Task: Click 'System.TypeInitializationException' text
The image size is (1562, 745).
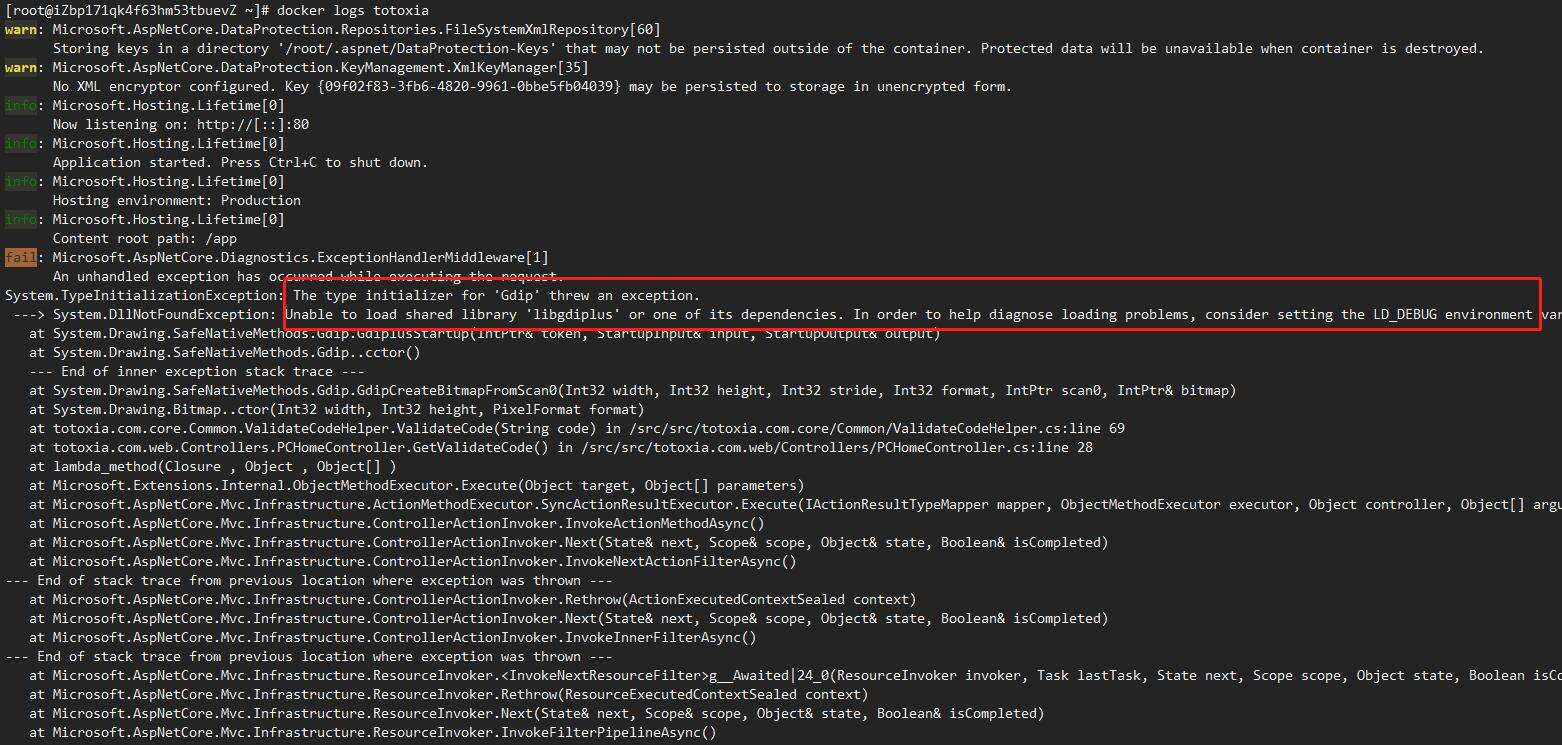Action: (x=140, y=295)
